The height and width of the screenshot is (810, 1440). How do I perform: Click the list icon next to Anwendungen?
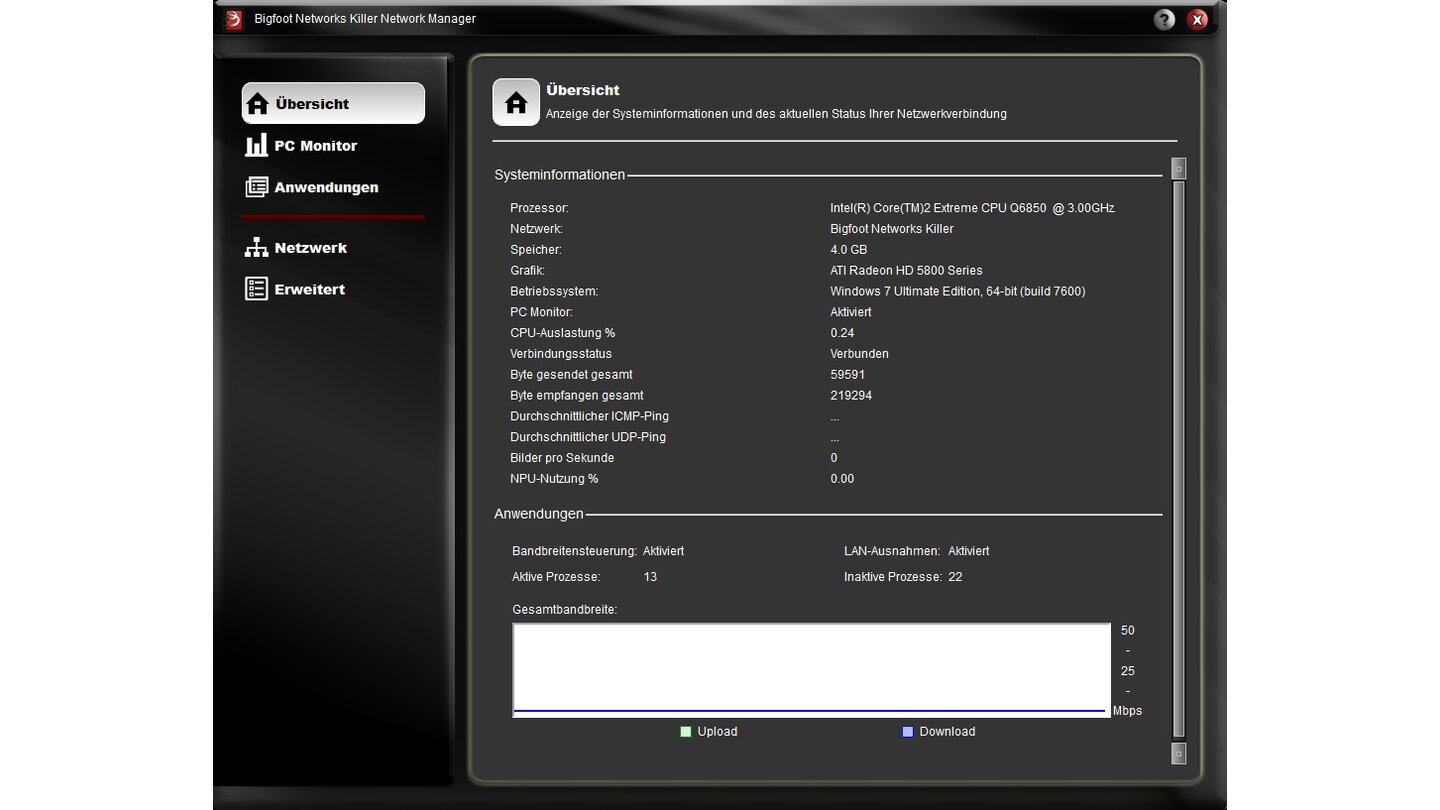click(256, 187)
